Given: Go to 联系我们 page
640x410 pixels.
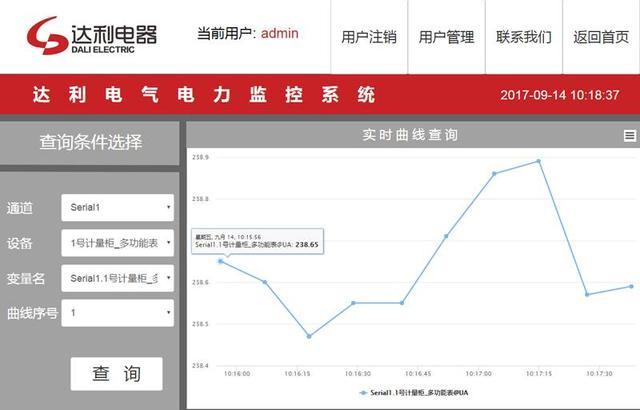Looking at the screenshot, I should (x=523, y=37).
